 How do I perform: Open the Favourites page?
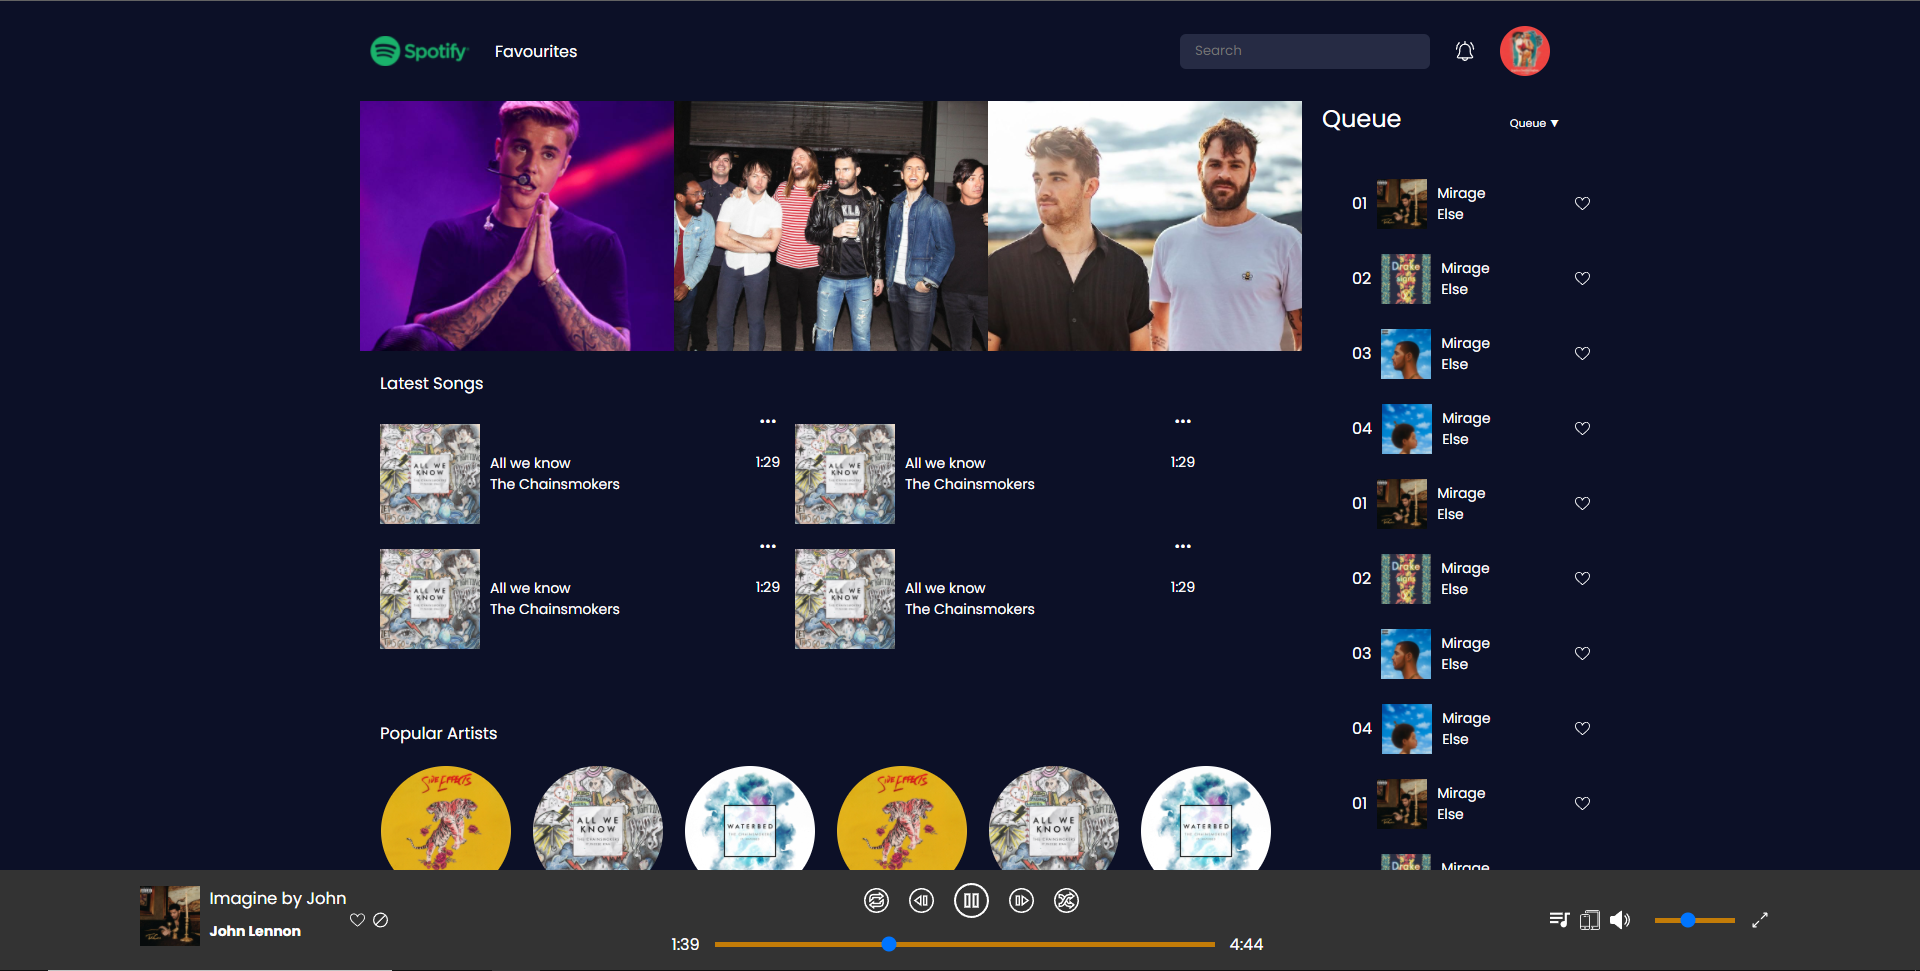point(536,51)
